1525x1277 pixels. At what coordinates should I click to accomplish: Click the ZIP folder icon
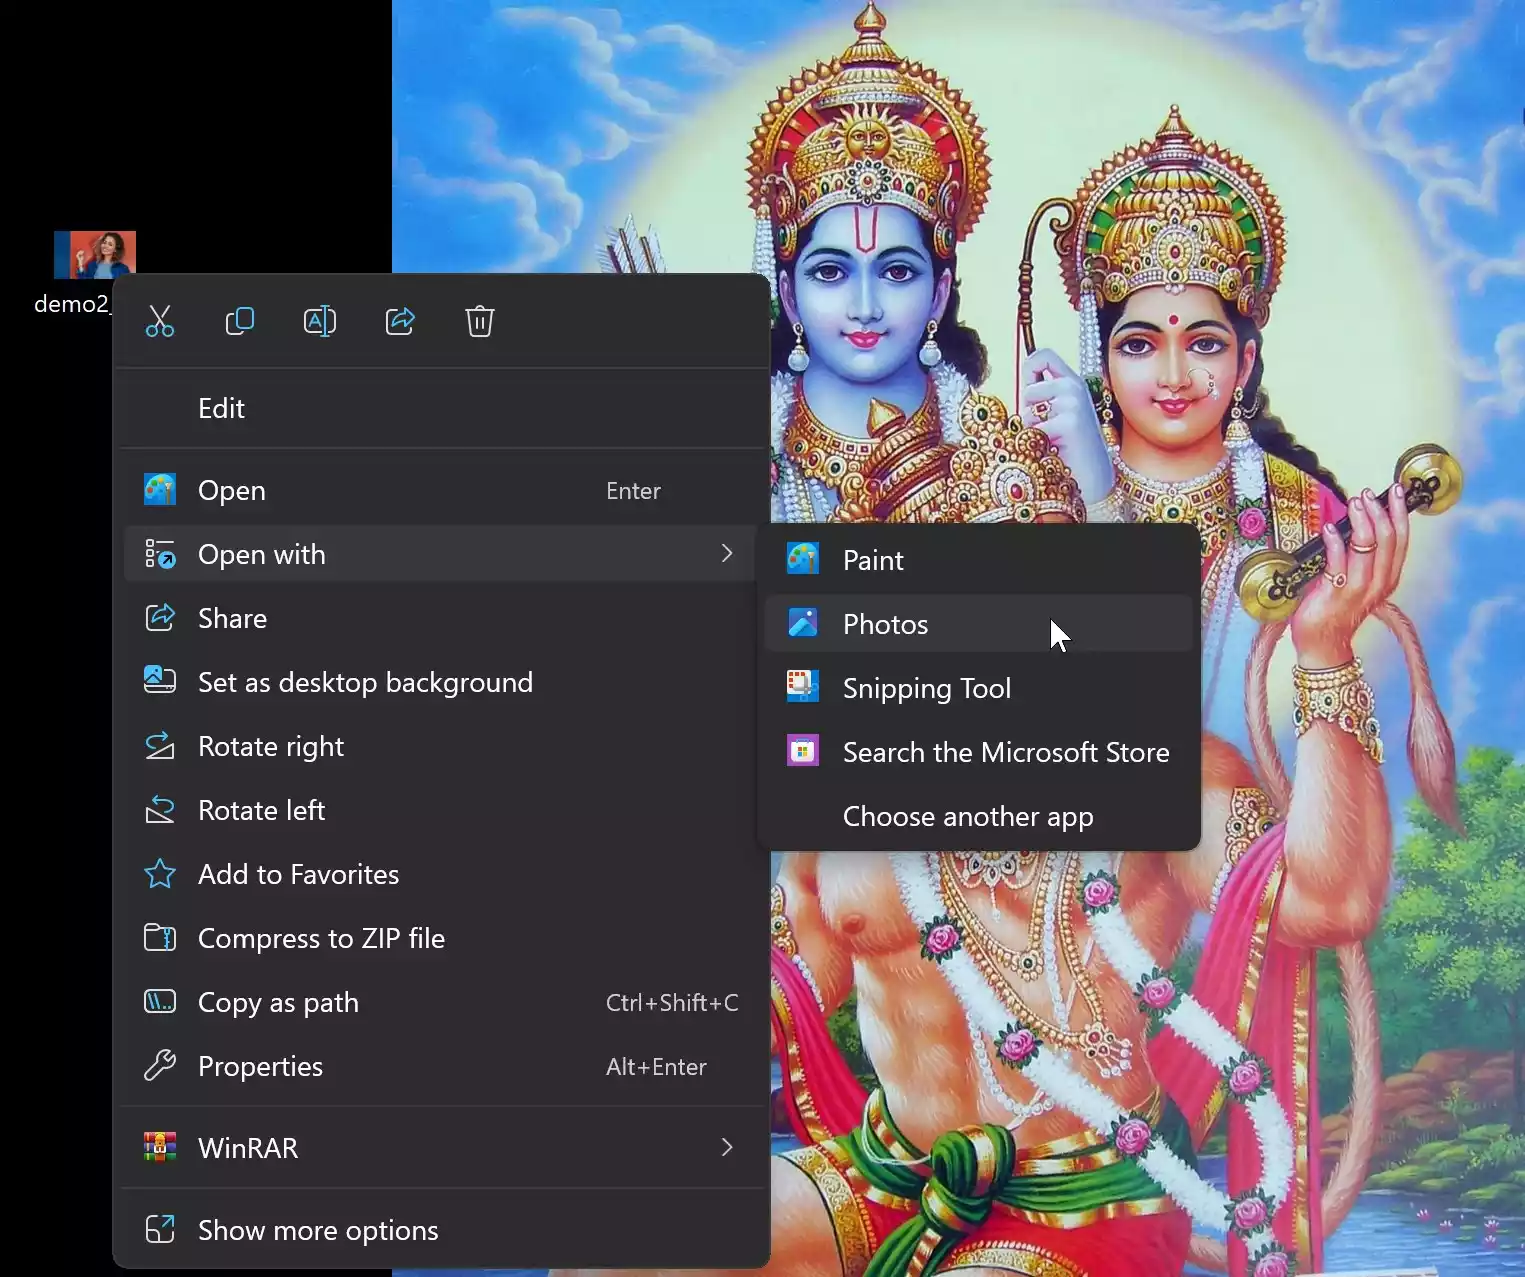pyautogui.click(x=160, y=938)
